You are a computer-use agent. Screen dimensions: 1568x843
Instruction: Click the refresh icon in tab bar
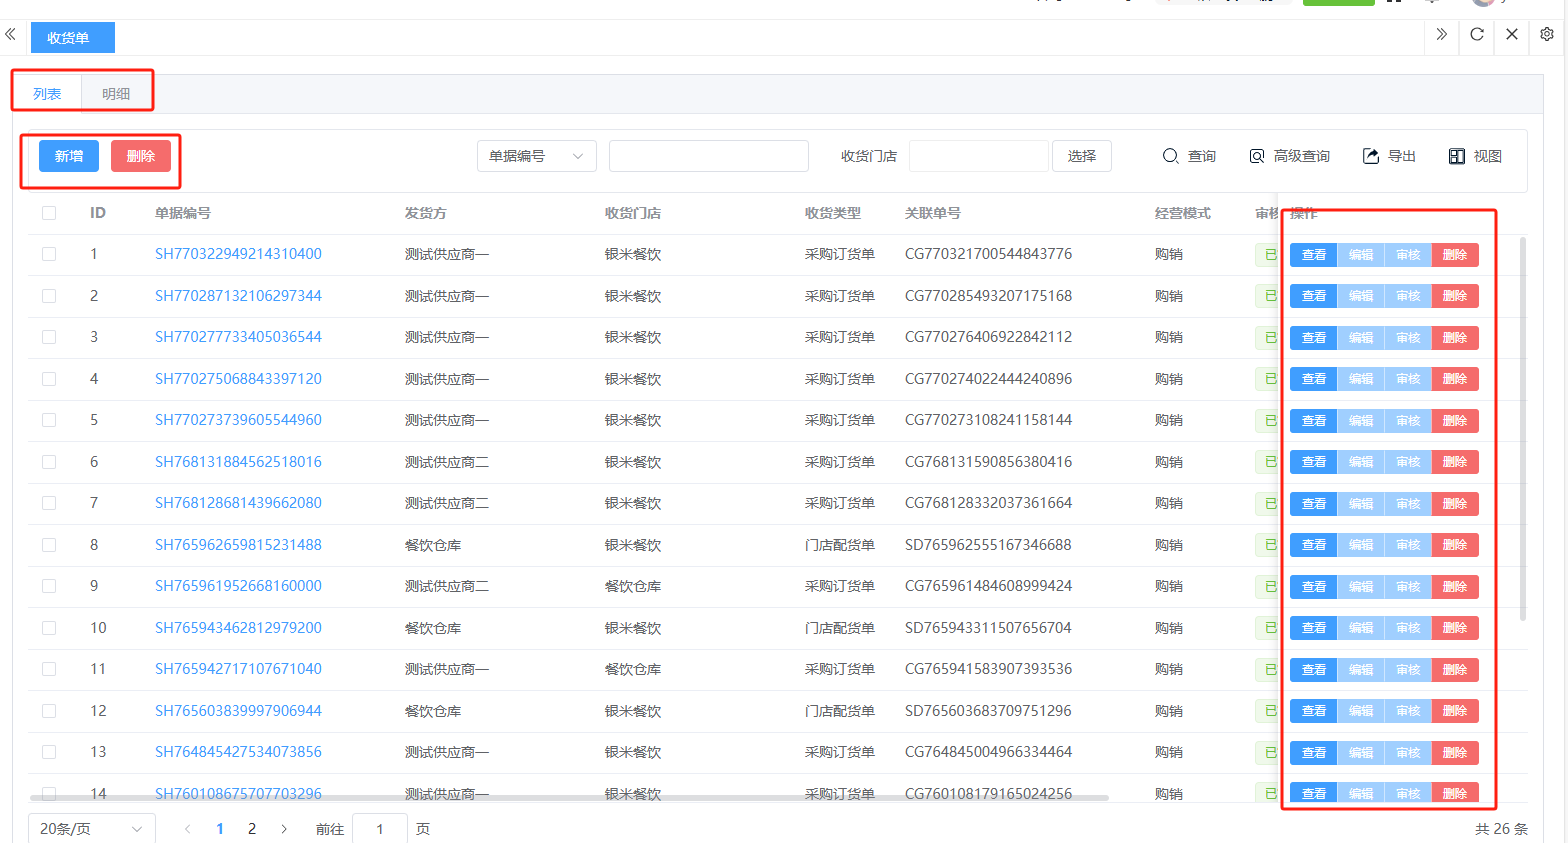coord(1477,35)
